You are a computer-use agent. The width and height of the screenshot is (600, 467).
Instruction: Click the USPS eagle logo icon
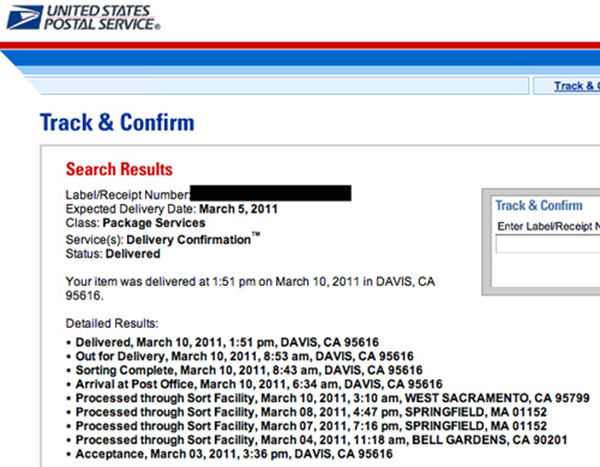tap(25, 17)
